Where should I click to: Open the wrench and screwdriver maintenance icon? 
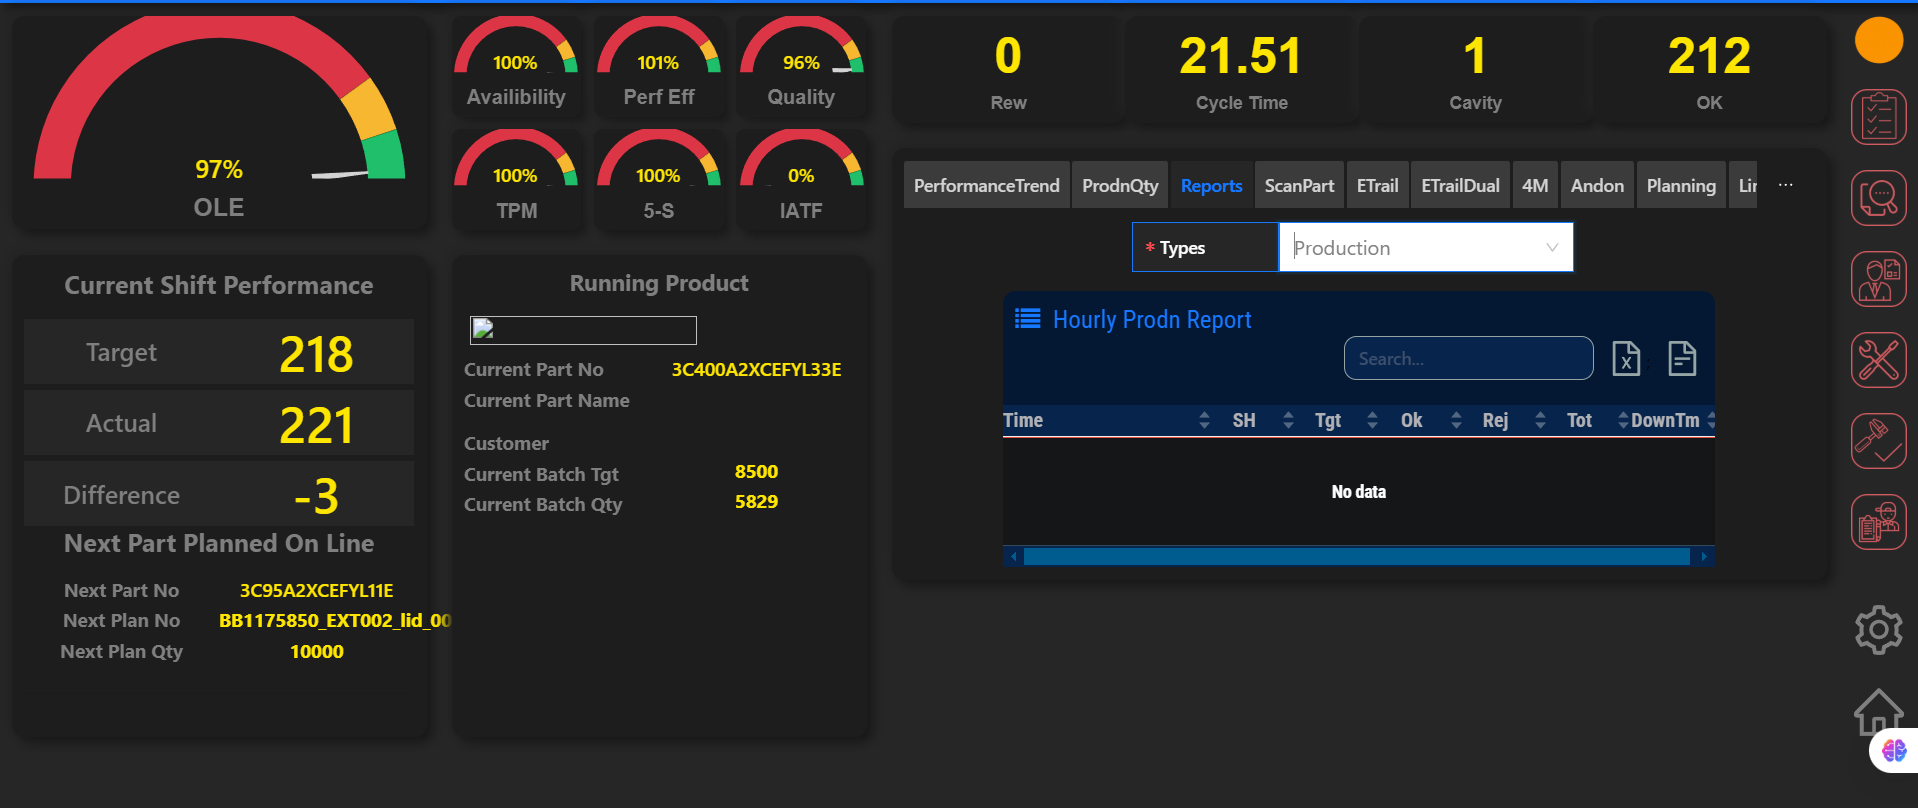pyautogui.click(x=1878, y=360)
